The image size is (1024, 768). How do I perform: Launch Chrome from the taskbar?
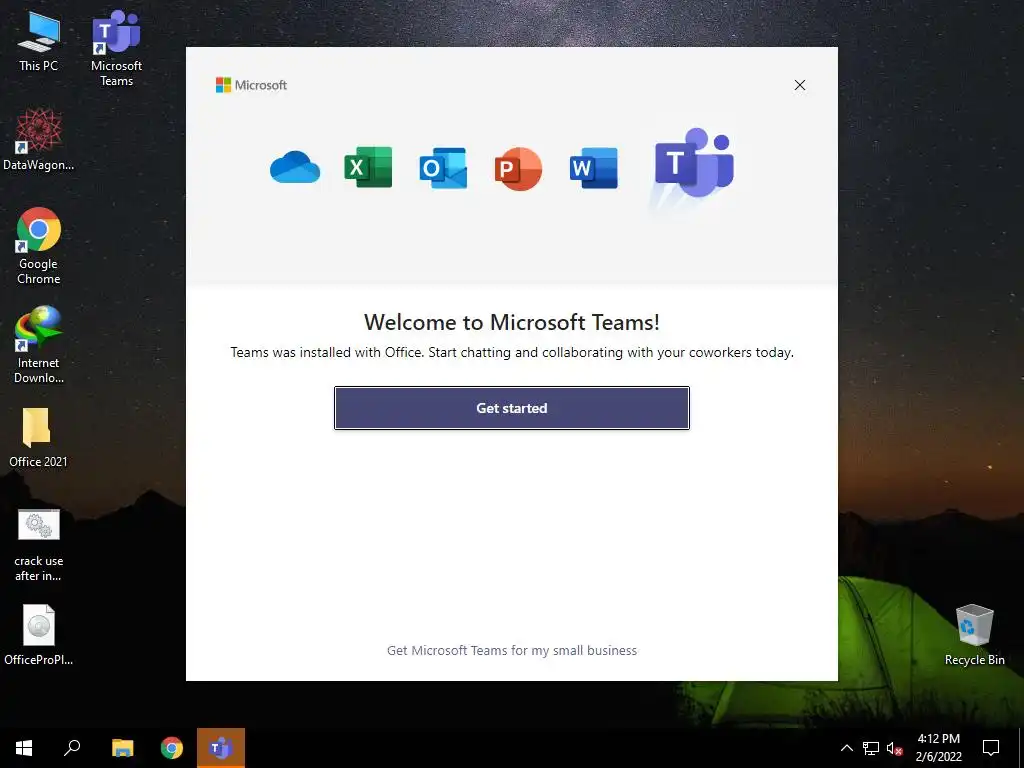pyautogui.click(x=172, y=748)
